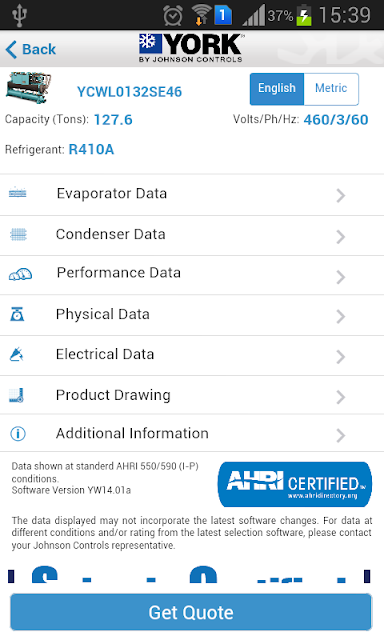Tap the refrigerant value R410A

point(91,149)
